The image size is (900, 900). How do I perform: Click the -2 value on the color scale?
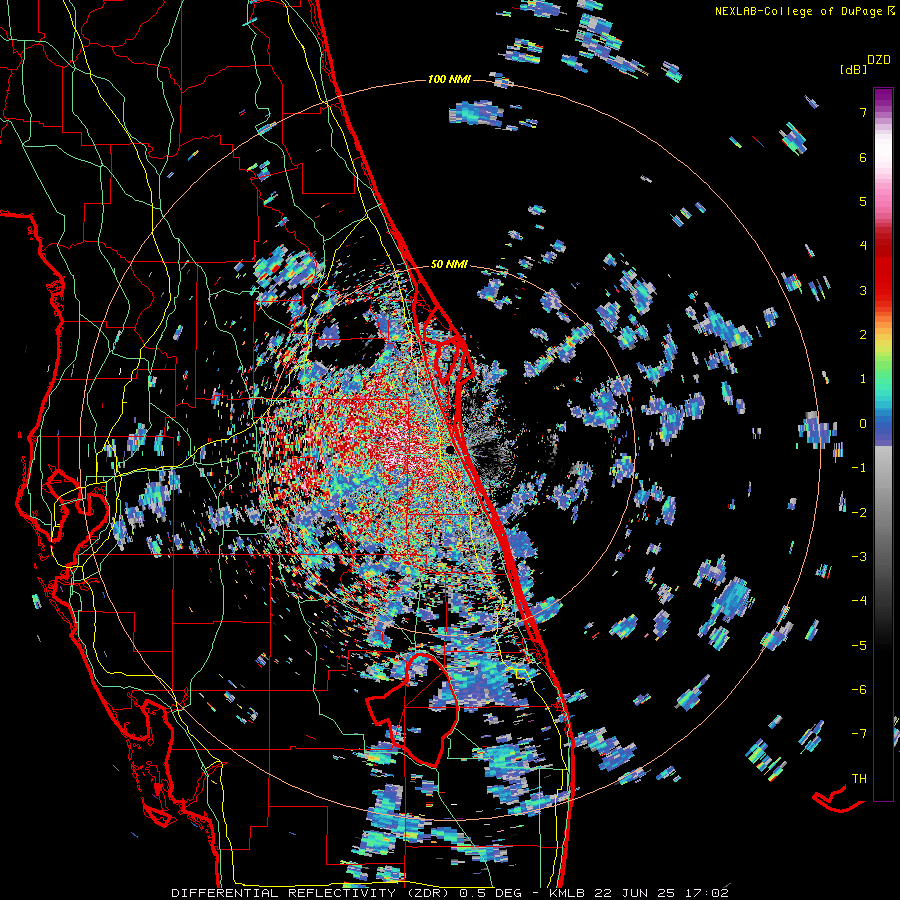(859, 513)
